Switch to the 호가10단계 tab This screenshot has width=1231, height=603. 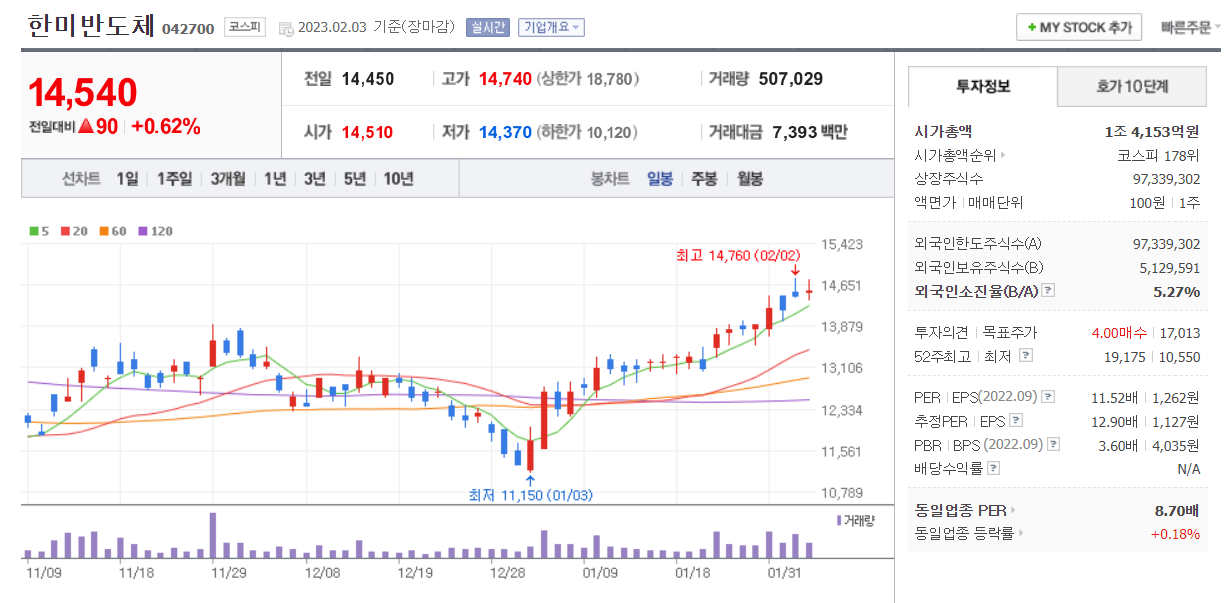coord(1132,87)
